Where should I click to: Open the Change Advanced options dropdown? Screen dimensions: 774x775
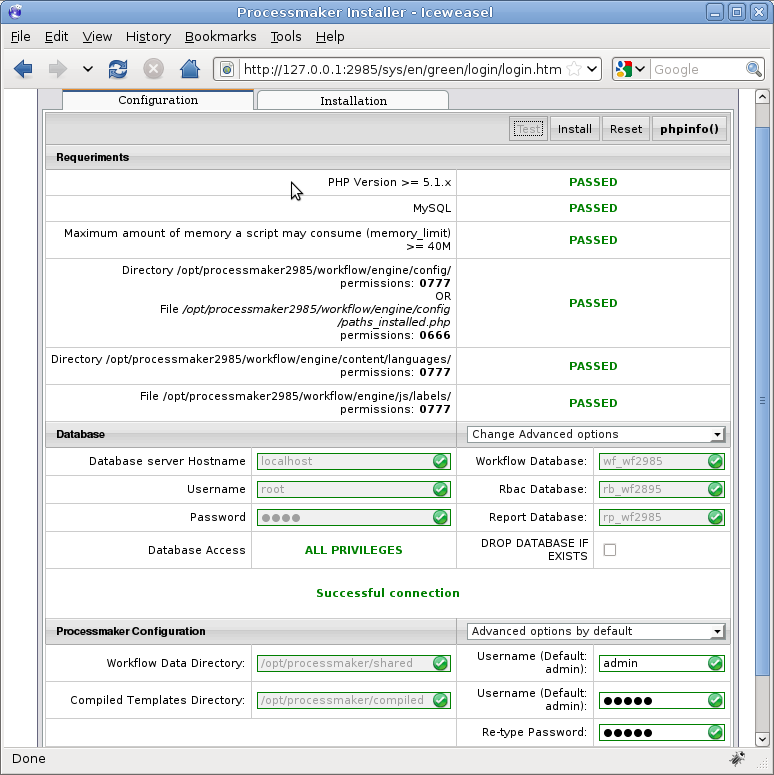point(596,434)
